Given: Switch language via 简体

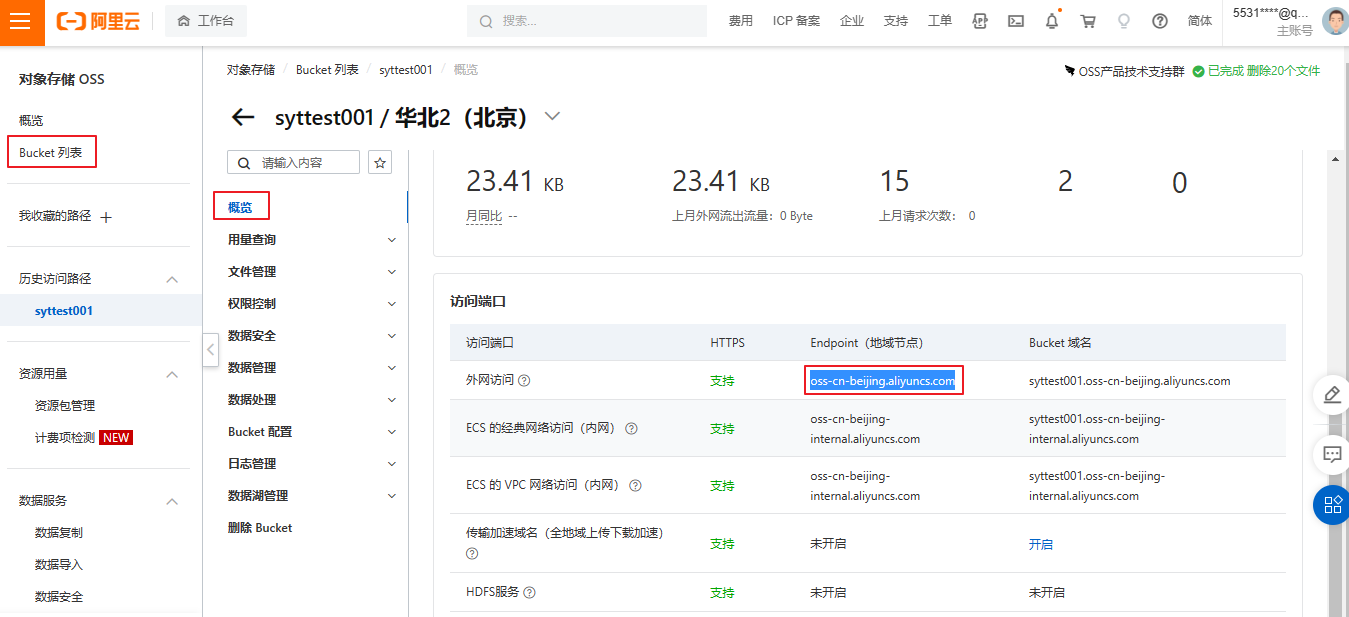Looking at the screenshot, I should pyautogui.click(x=1200, y=21).
